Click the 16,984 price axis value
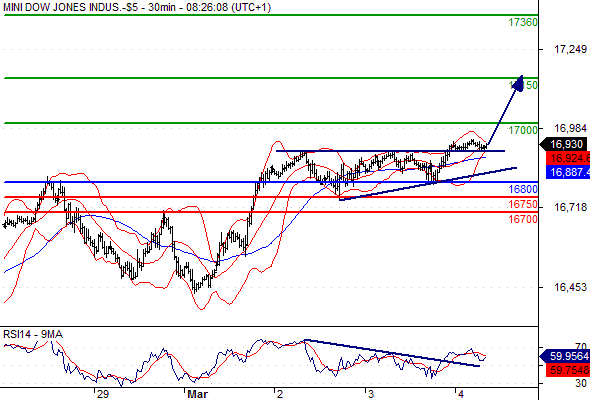The width and height of the screenshot is (590, 400). tap(570, 129)
